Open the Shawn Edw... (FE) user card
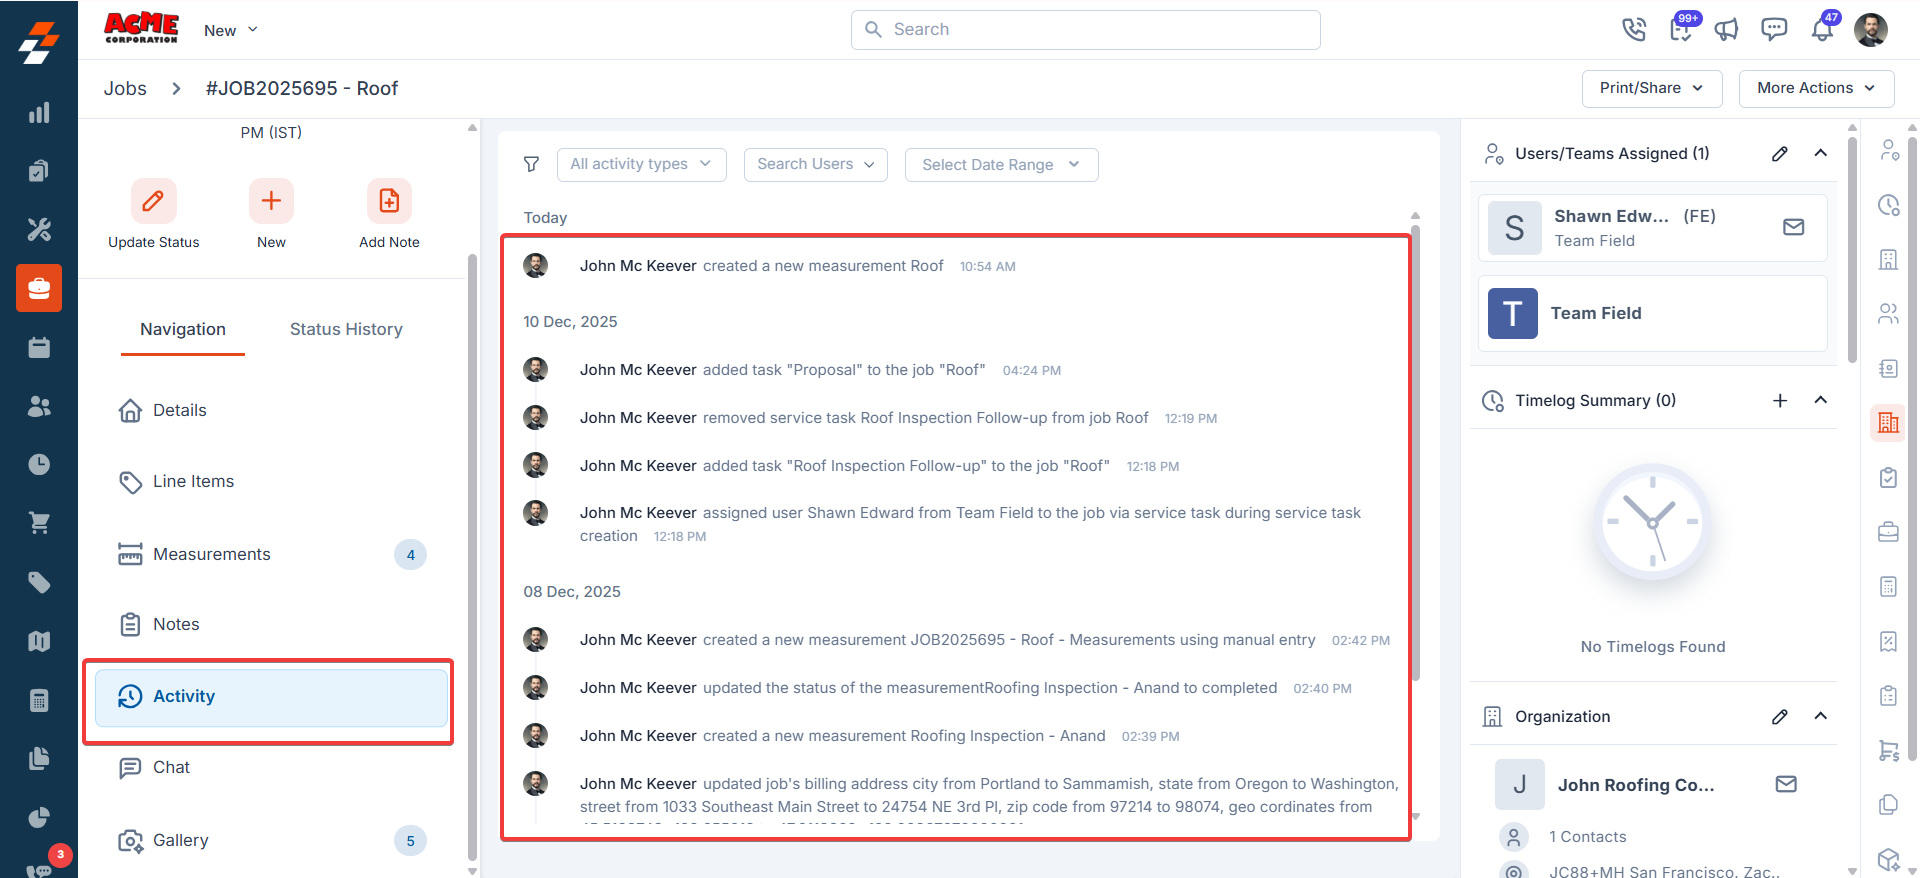The height and width of the screenshot is (878, 1920). click(x=1652, y=227)
